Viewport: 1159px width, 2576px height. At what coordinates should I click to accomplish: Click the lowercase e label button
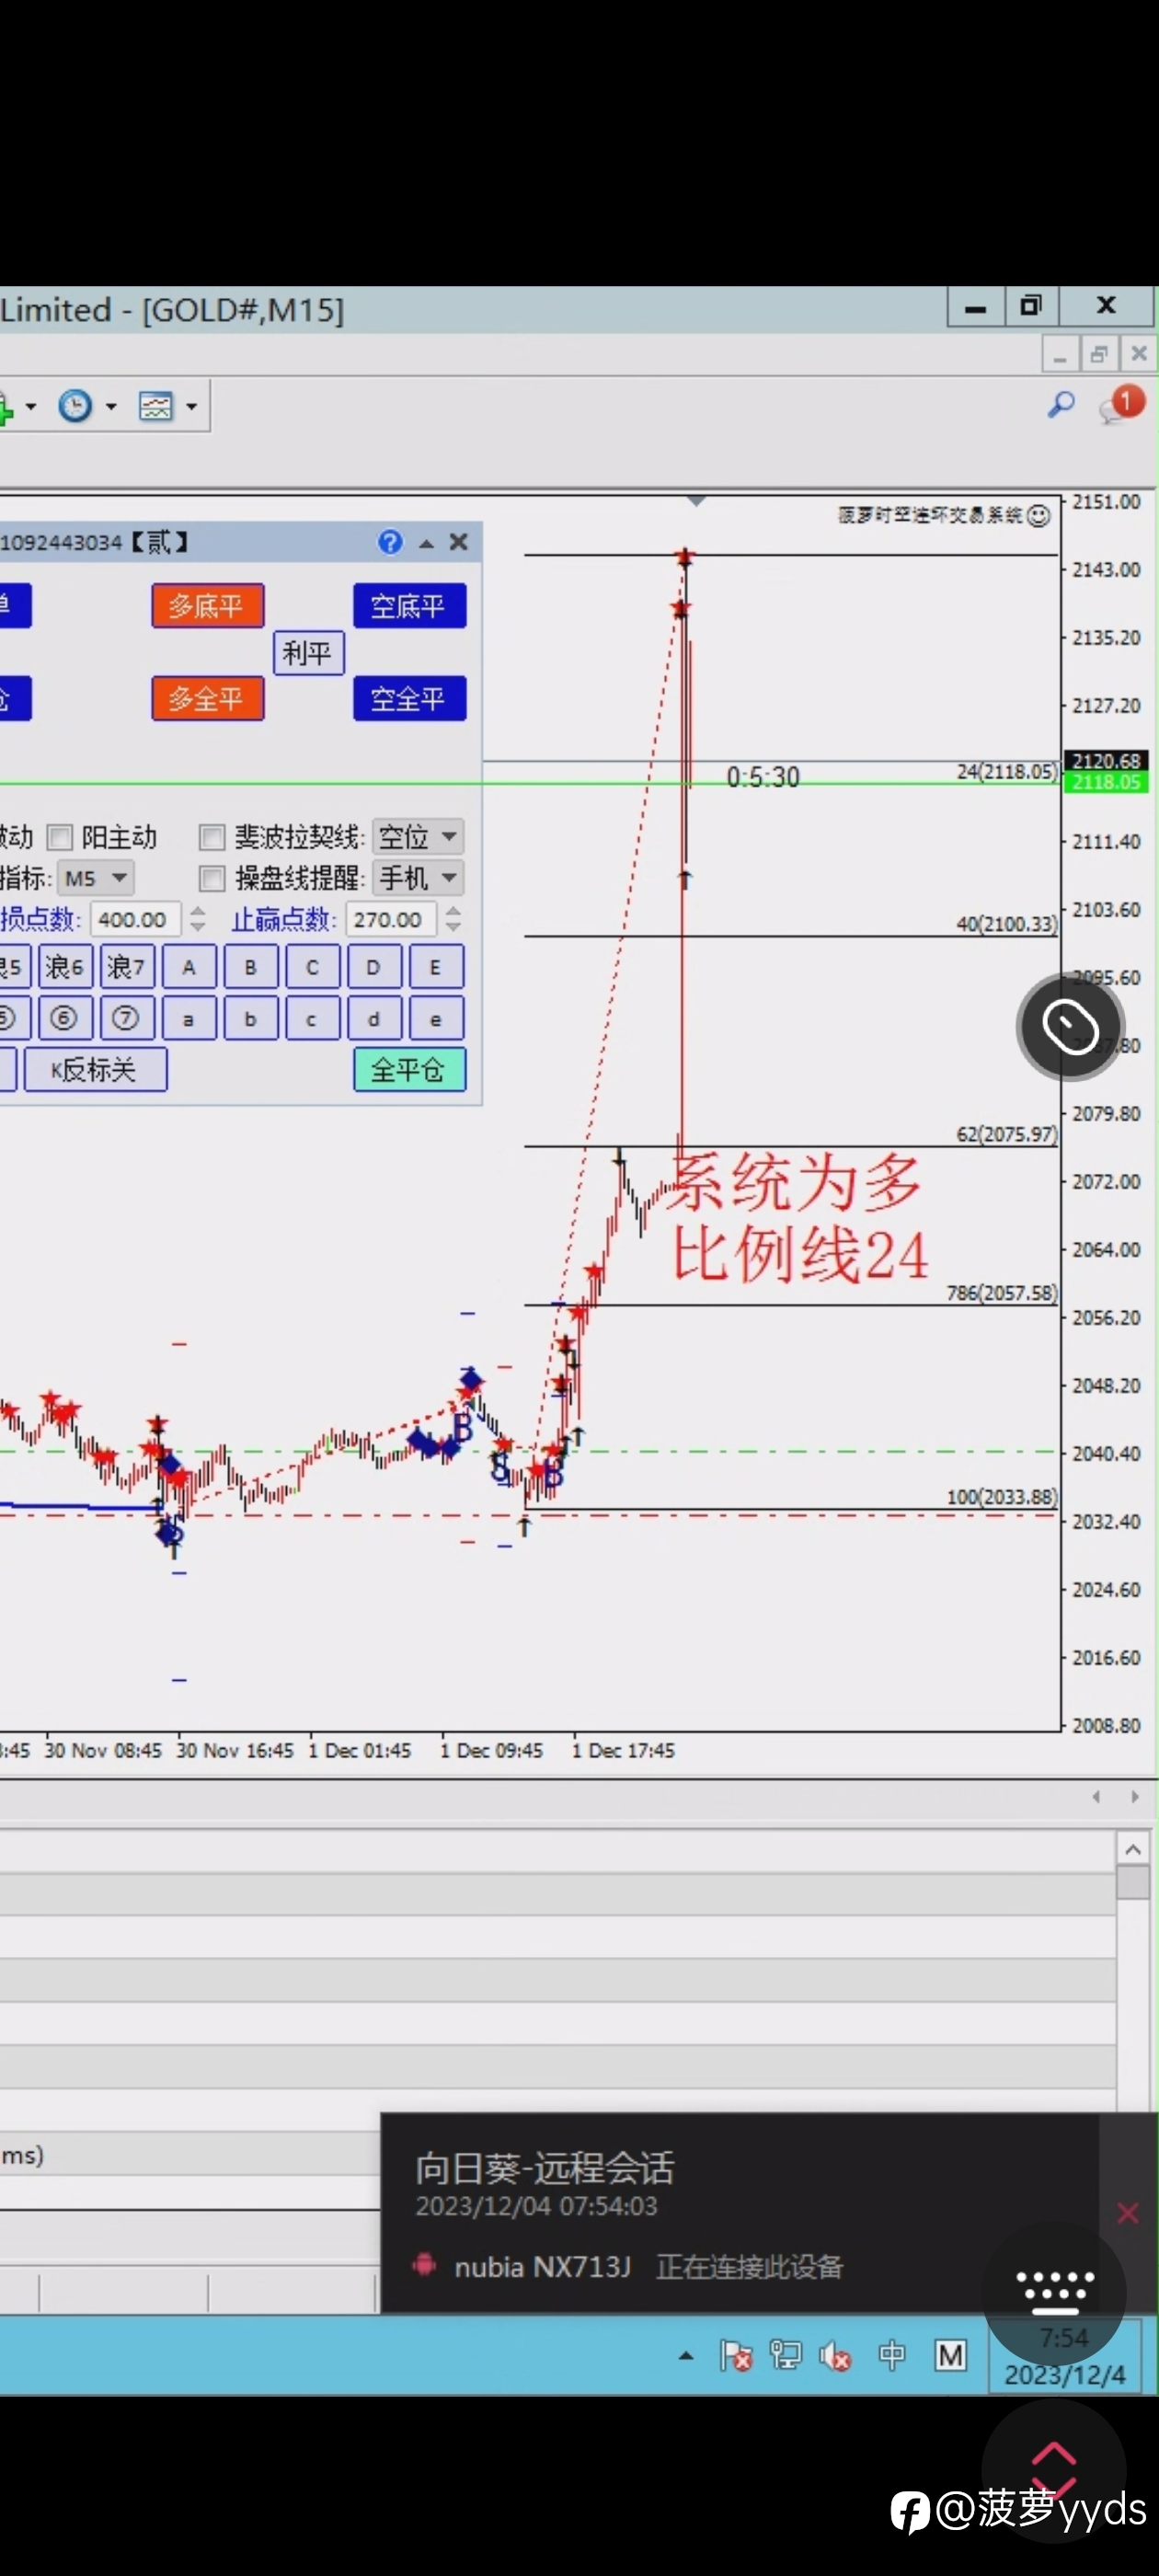point(436,1018)
